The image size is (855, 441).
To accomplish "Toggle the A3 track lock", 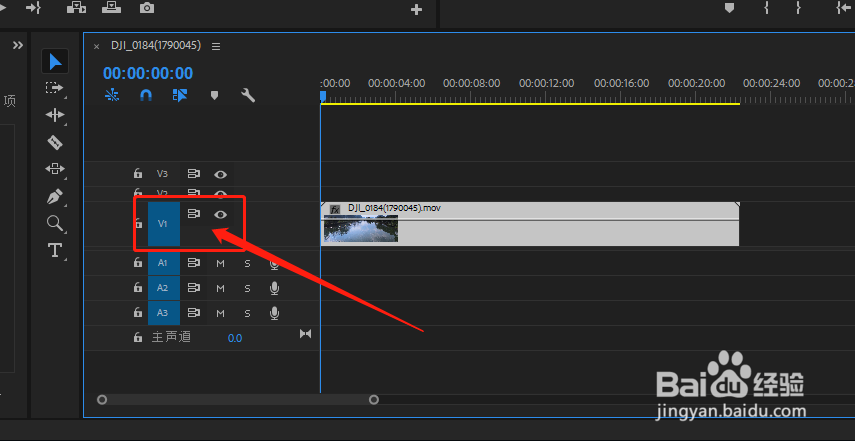I will coord(138,312).
